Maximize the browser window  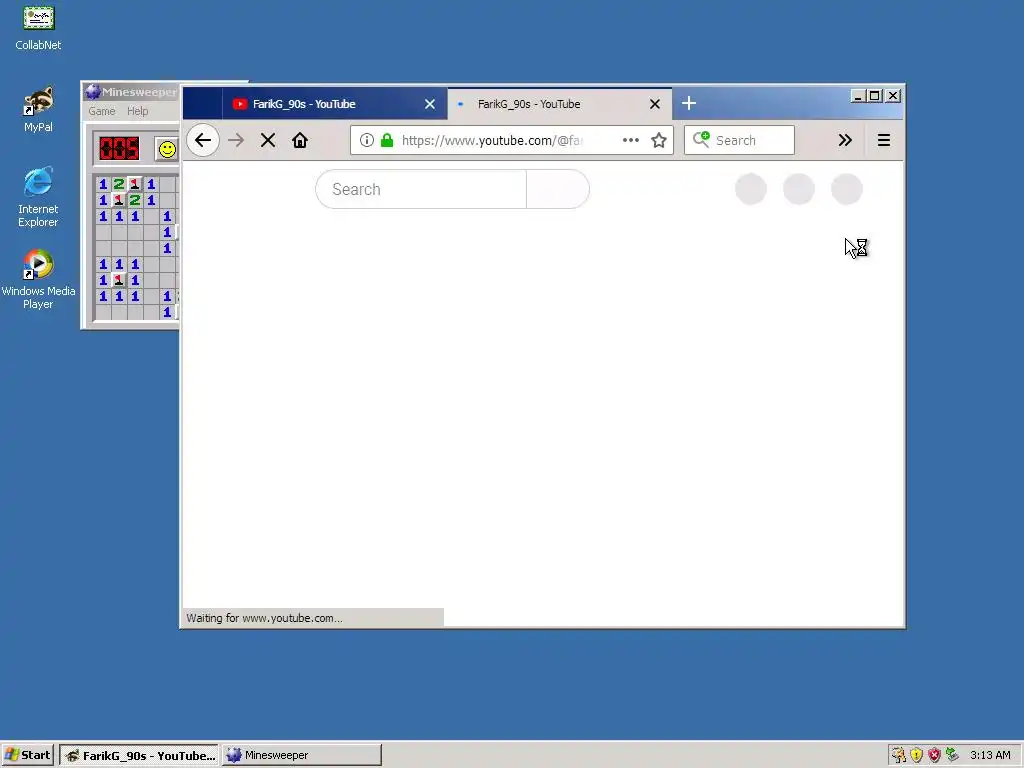(x=875, y=96)
